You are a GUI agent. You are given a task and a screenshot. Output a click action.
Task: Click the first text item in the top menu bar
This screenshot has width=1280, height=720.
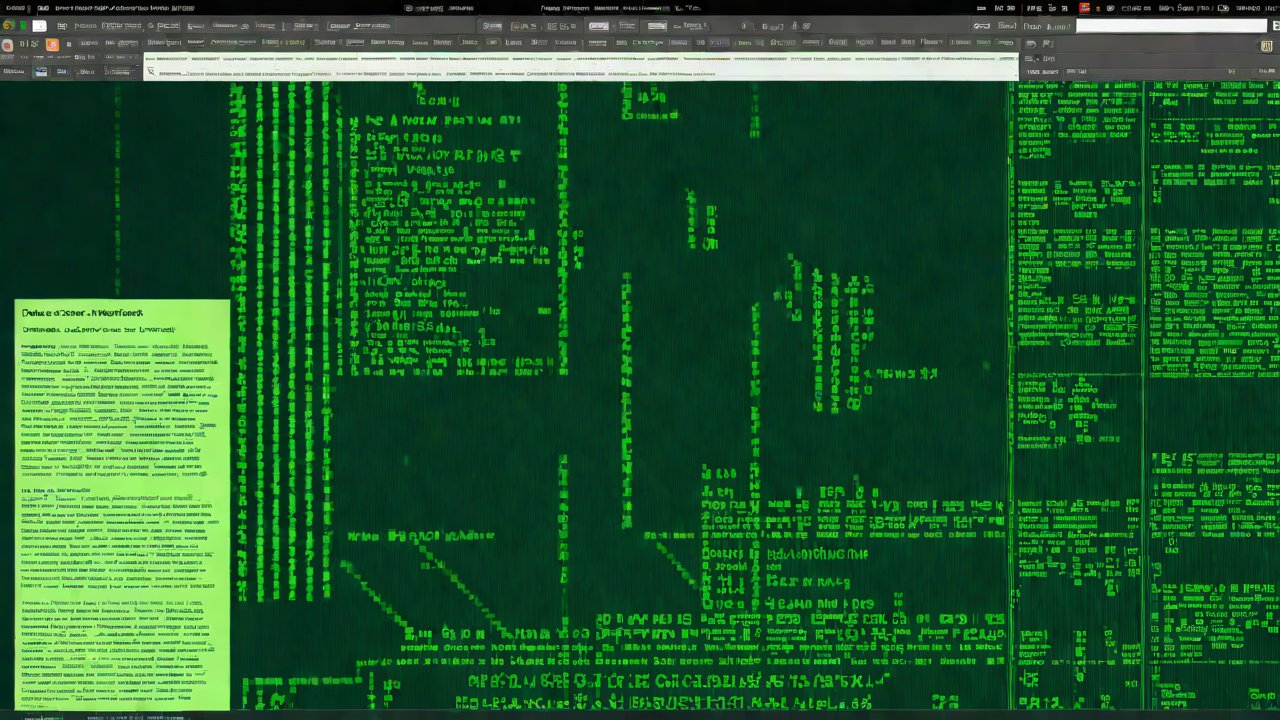(13, 8)
